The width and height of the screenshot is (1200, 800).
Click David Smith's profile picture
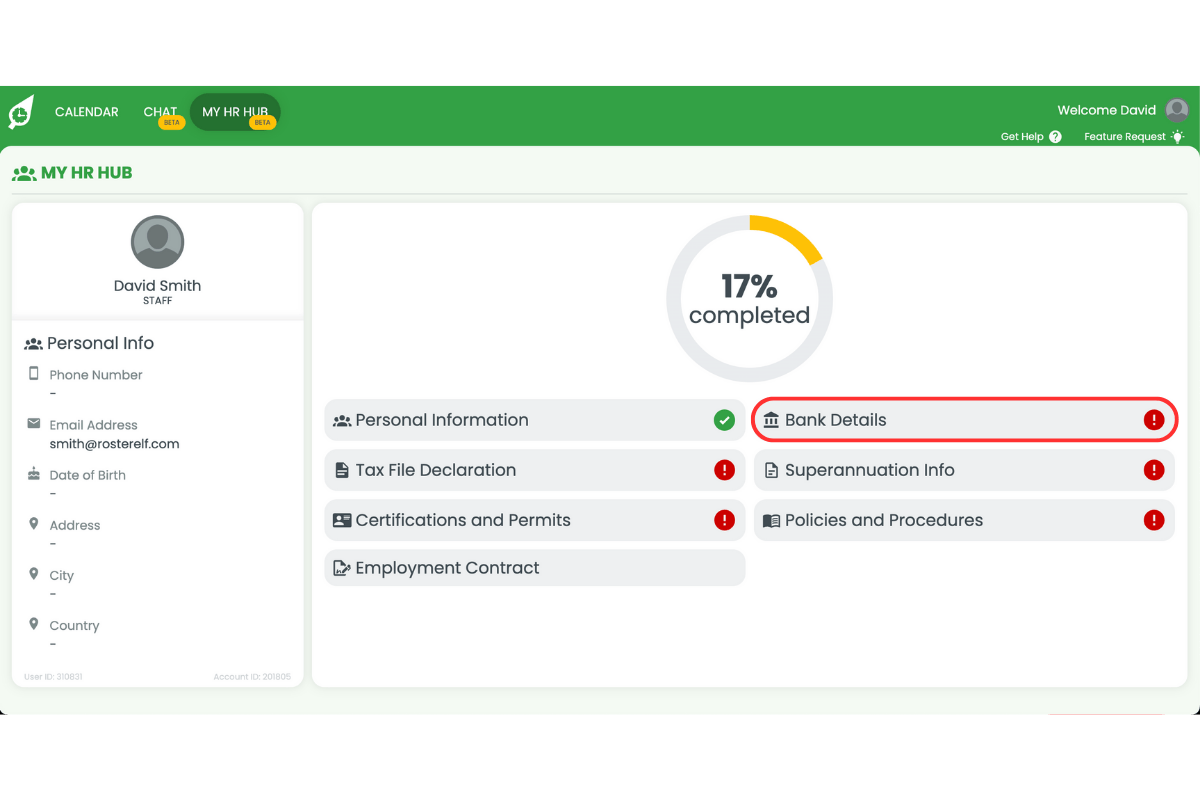tap(157, 242)
